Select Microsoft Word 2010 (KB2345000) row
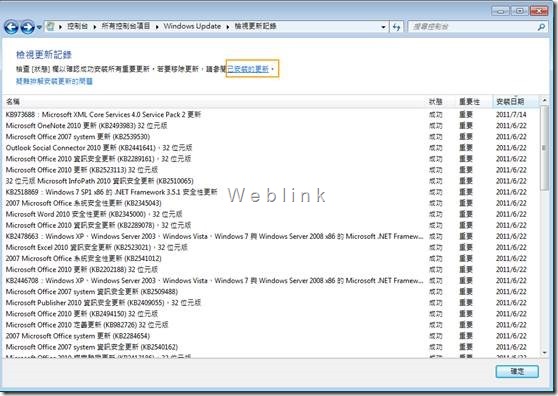 (x=270, y=214)
